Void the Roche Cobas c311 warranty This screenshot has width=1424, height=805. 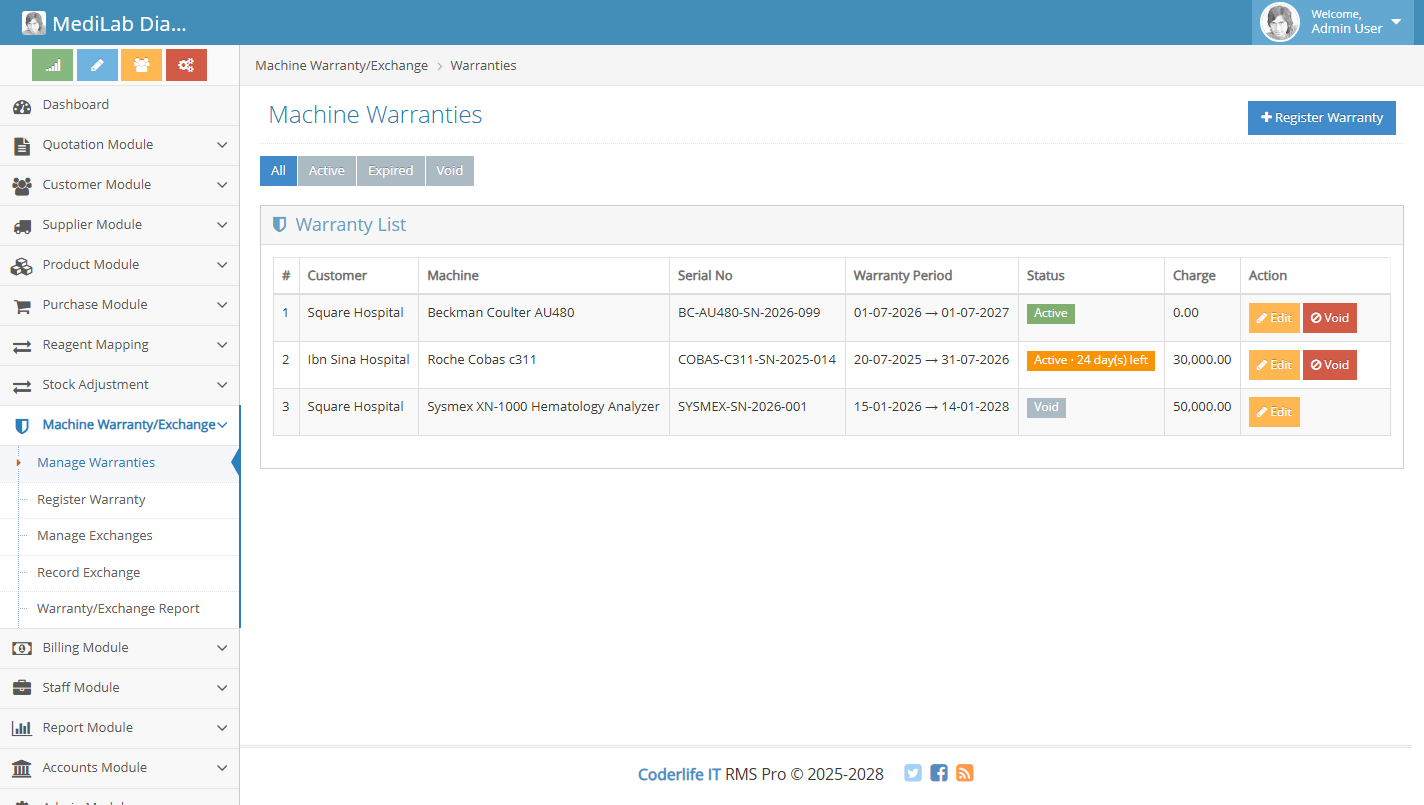click(x=1330, y=365)
